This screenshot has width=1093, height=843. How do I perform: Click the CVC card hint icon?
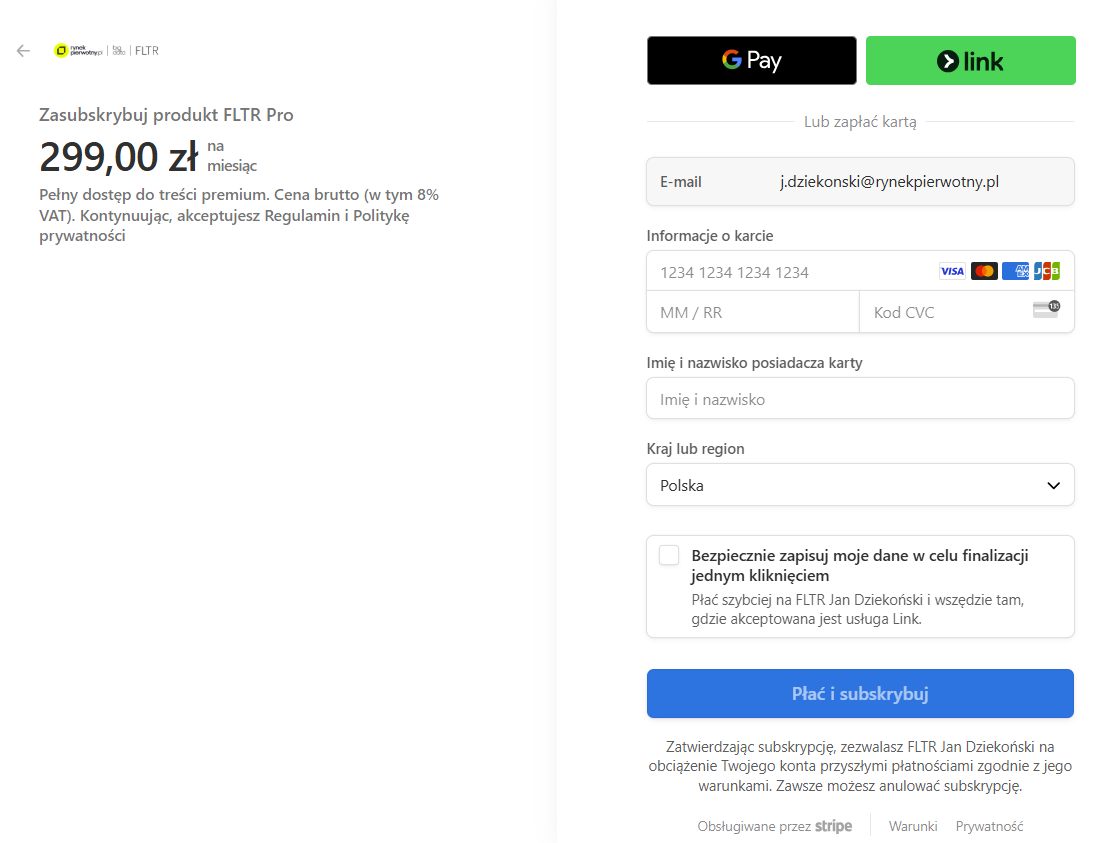coord(1046,310)
